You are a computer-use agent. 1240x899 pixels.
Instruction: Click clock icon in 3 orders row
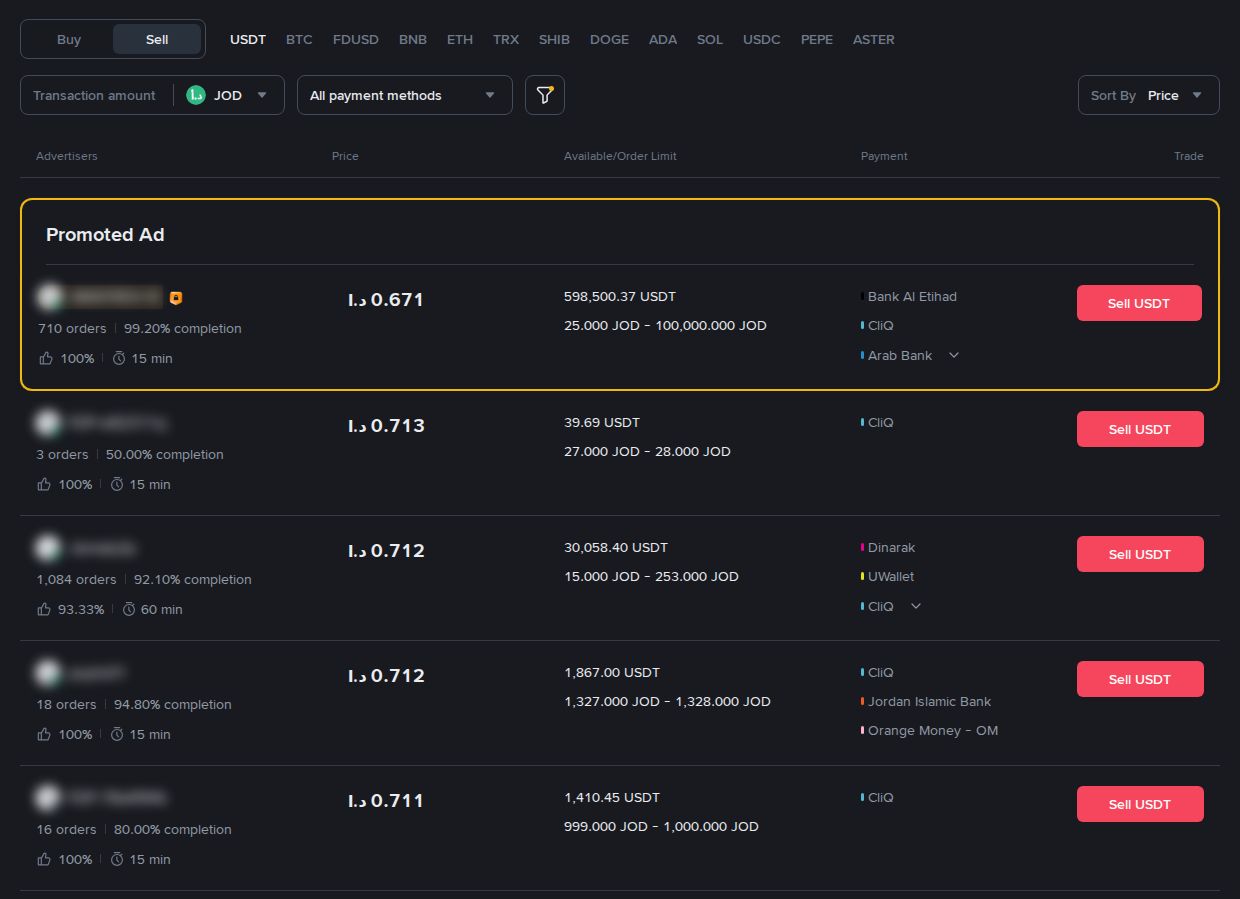coord(117,484)
